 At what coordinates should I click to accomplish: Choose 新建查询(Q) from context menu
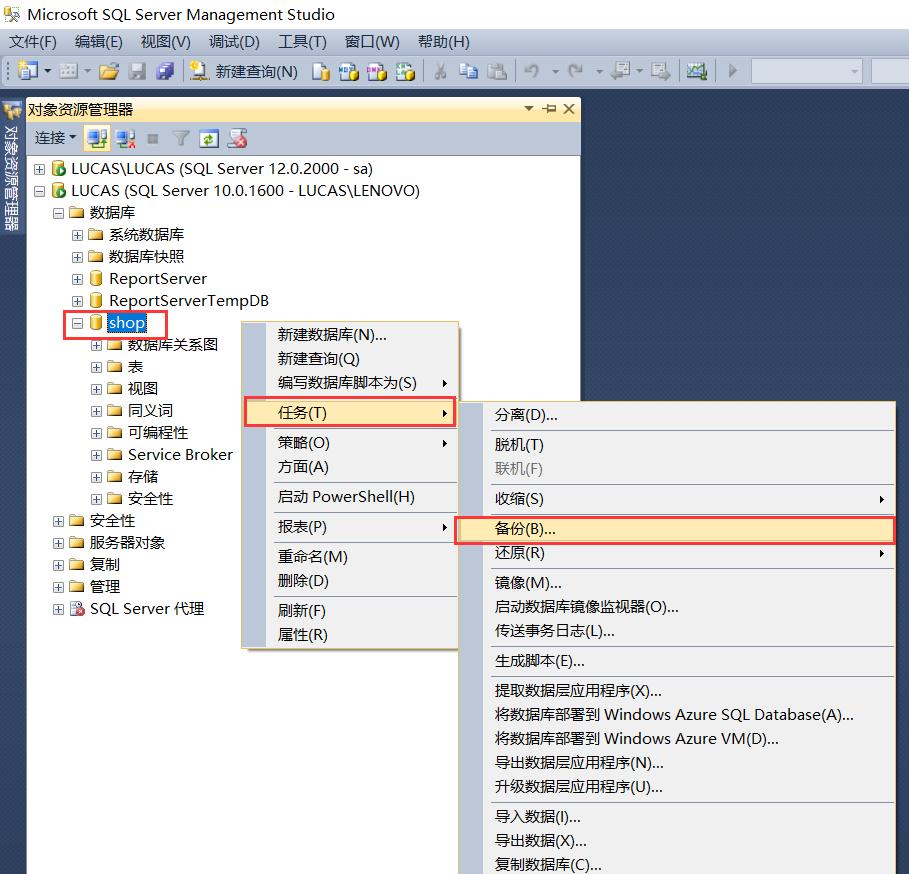pyautogui.click(x=350, y=359)
